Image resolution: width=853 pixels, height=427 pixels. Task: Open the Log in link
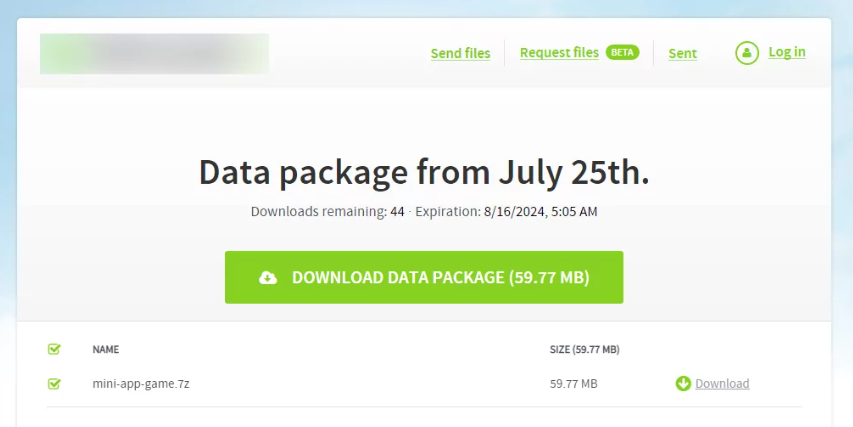tap(787, 52)
